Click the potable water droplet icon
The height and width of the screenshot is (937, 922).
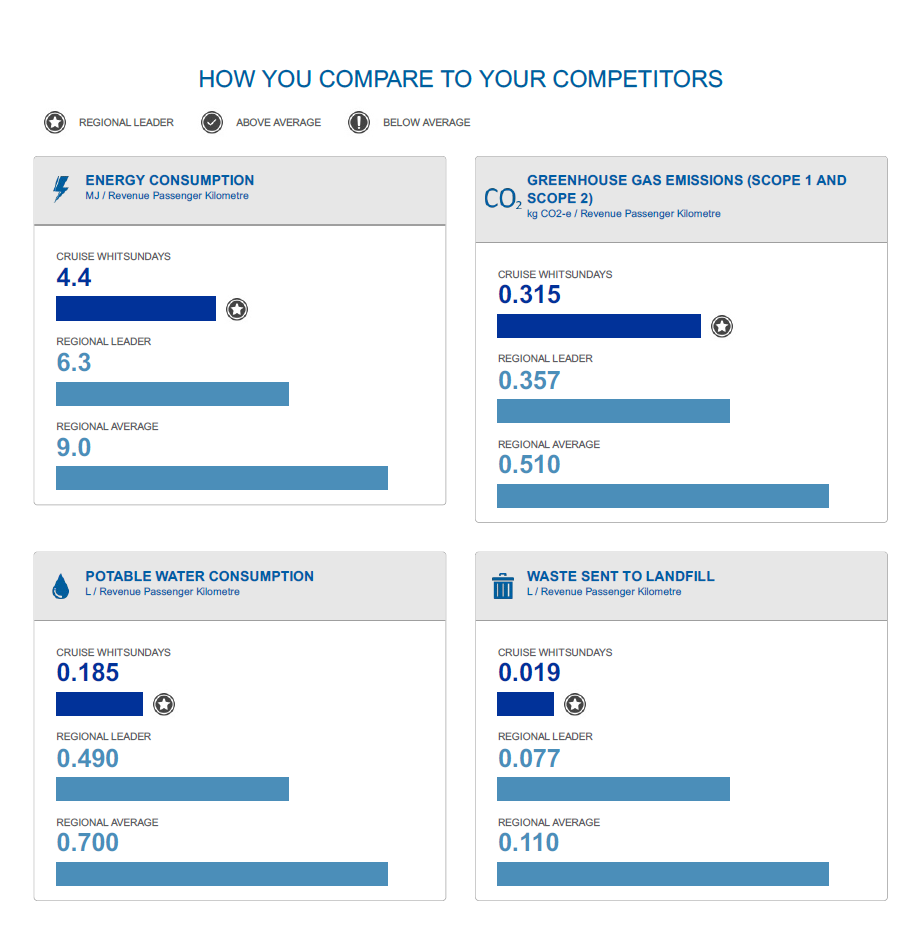[x=61, y=586]
